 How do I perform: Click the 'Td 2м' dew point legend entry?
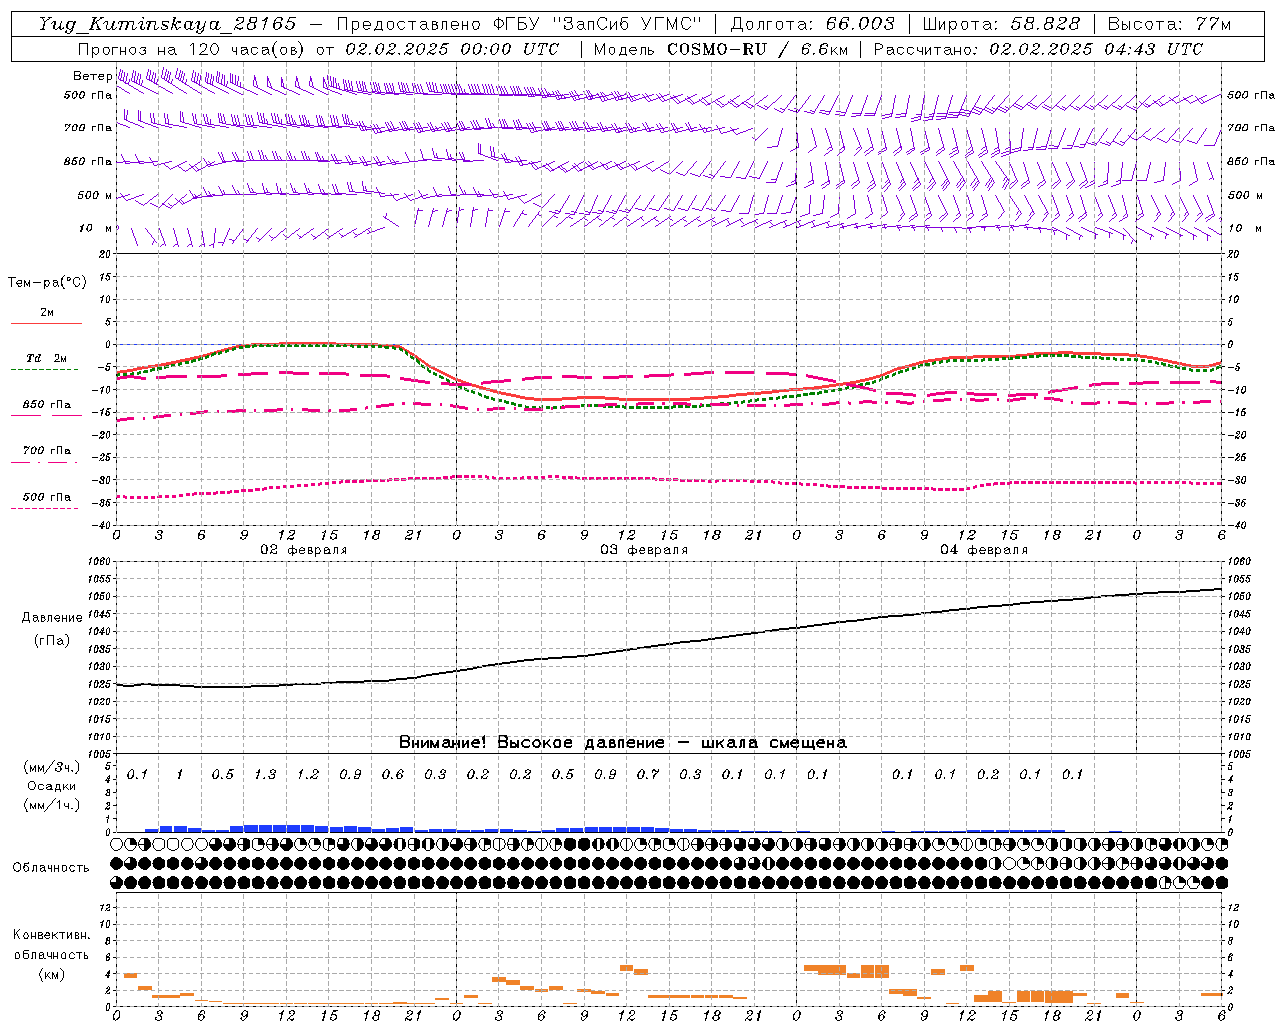pyautogui.click(x=47, y=358)
